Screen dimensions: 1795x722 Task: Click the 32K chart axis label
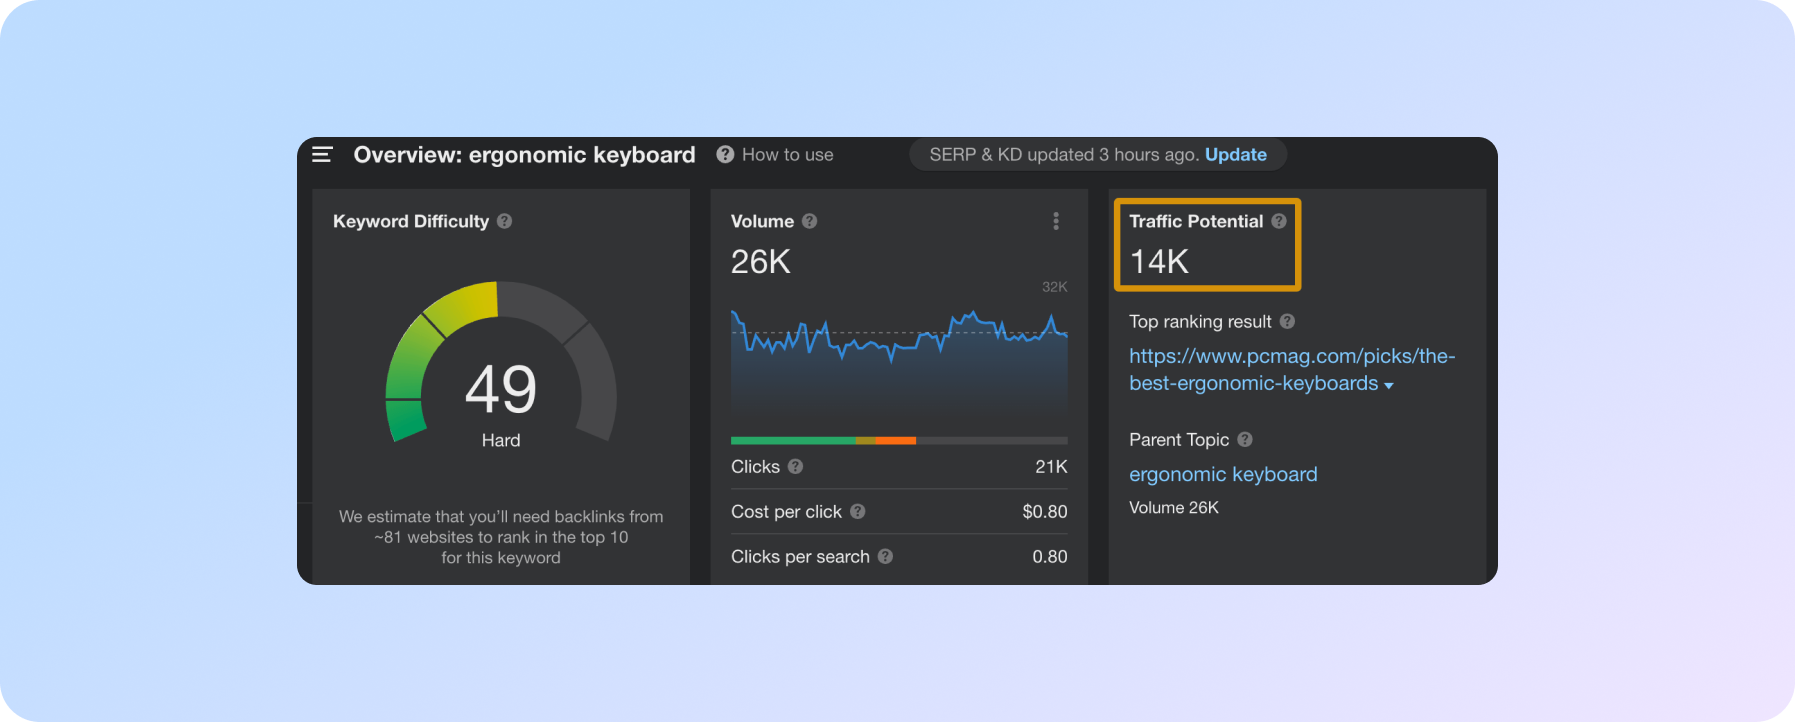click(1054, 286)
